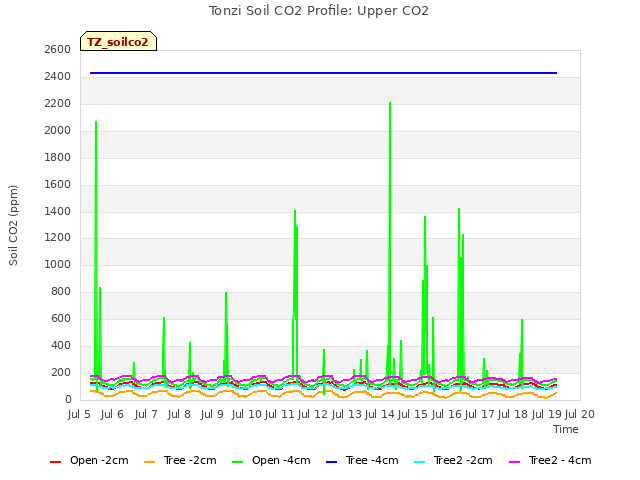This screenshot has height=480, width=640.
Task: Click the 'Jul 6' x-axis date label
Action: click(112, 415)
